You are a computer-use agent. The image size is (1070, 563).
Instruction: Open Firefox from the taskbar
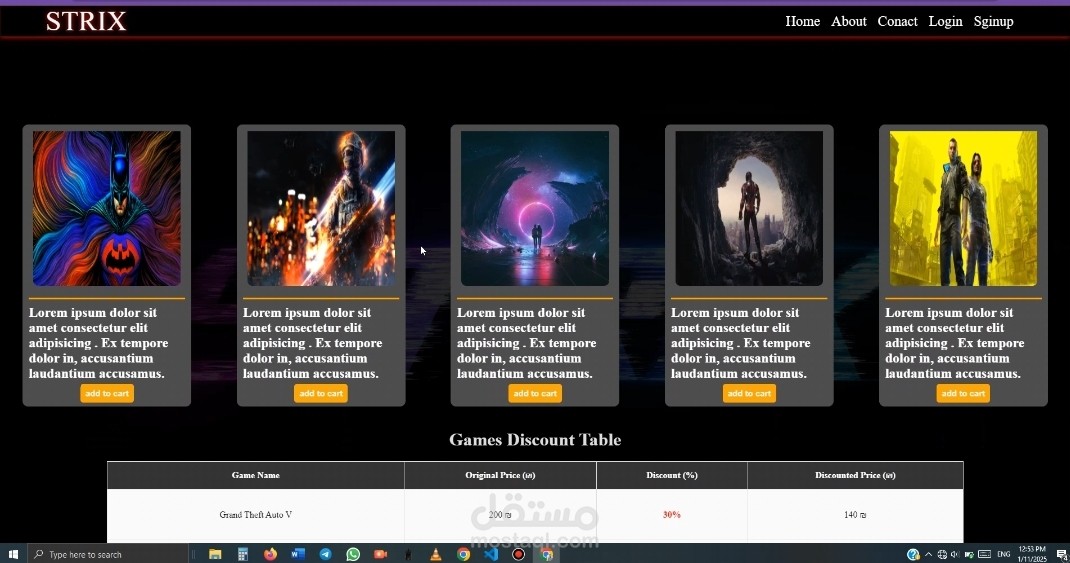point(270,554)
